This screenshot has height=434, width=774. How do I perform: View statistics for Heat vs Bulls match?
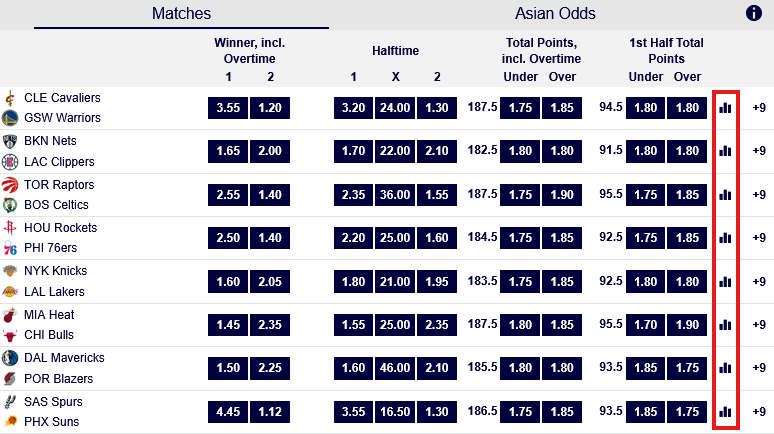(726, 324)
